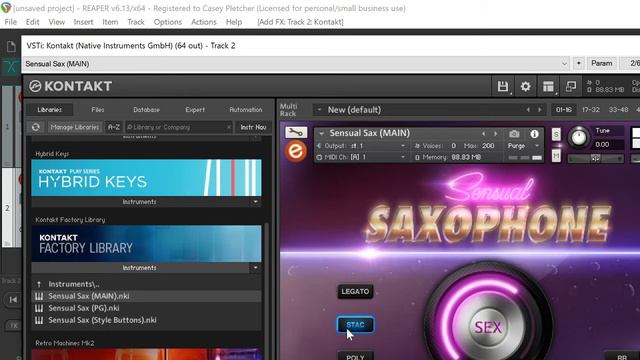Click REAPER go-to-start transport button
The height and width of the screenshot is (360, 640).
pos(13,300)
